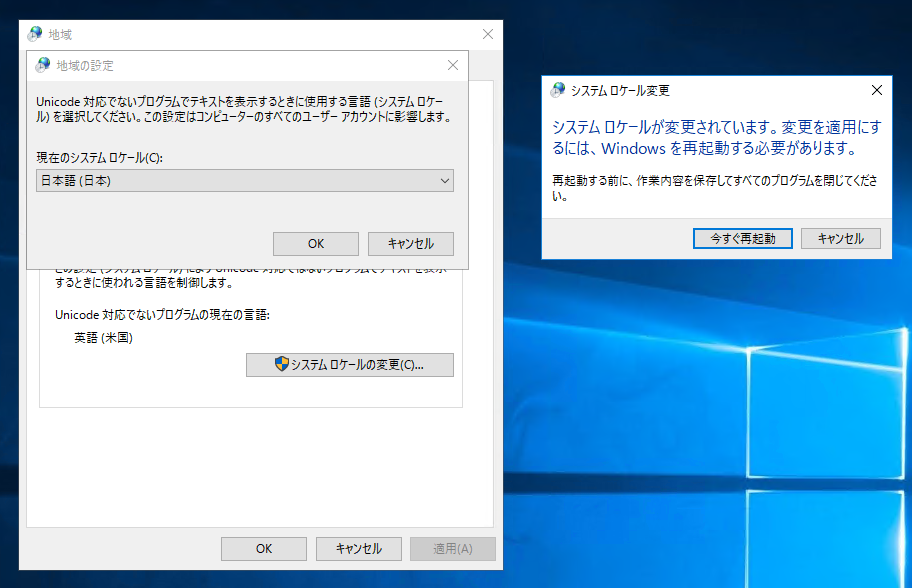Viewport: 912px width, 588px height.
Task: Click the shield icon on システム ロケールの変更 button
Action: pos(282,364)
